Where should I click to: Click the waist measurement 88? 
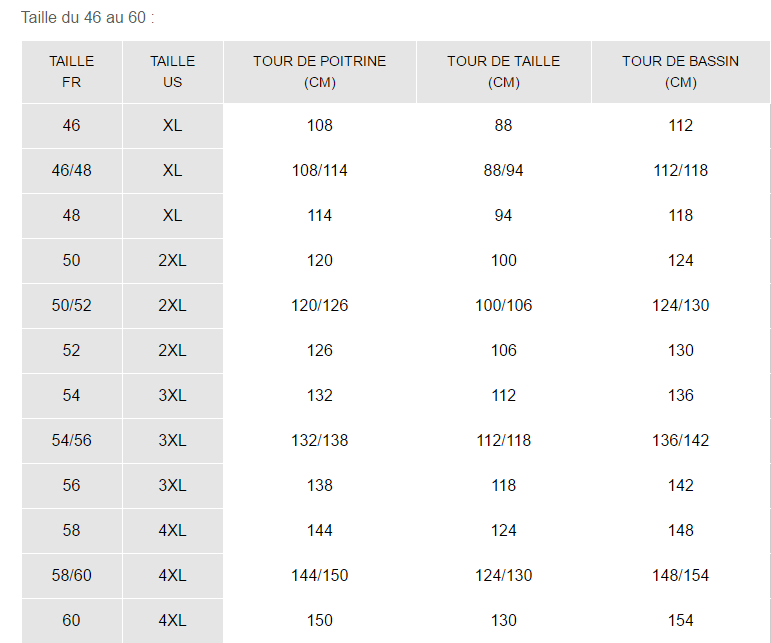point(503,125)
